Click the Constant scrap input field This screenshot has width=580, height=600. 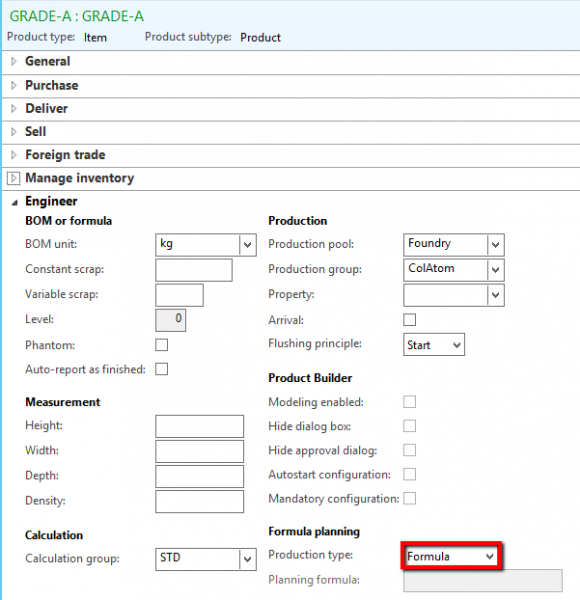(x=194, y=270)
